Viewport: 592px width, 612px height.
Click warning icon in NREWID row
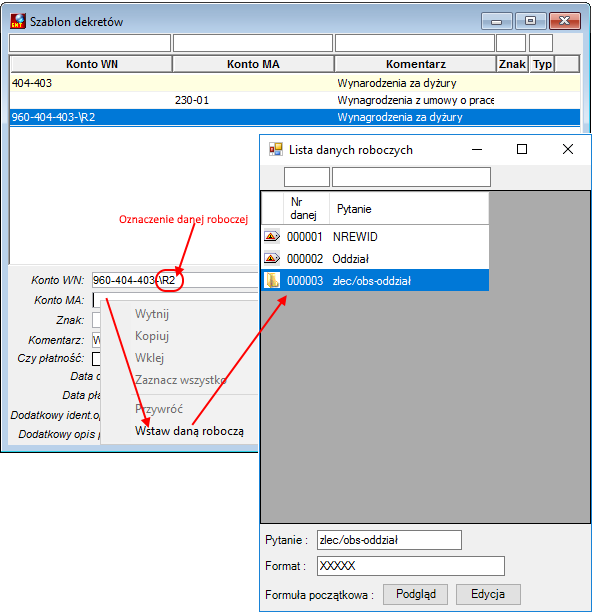click(272, 237)
